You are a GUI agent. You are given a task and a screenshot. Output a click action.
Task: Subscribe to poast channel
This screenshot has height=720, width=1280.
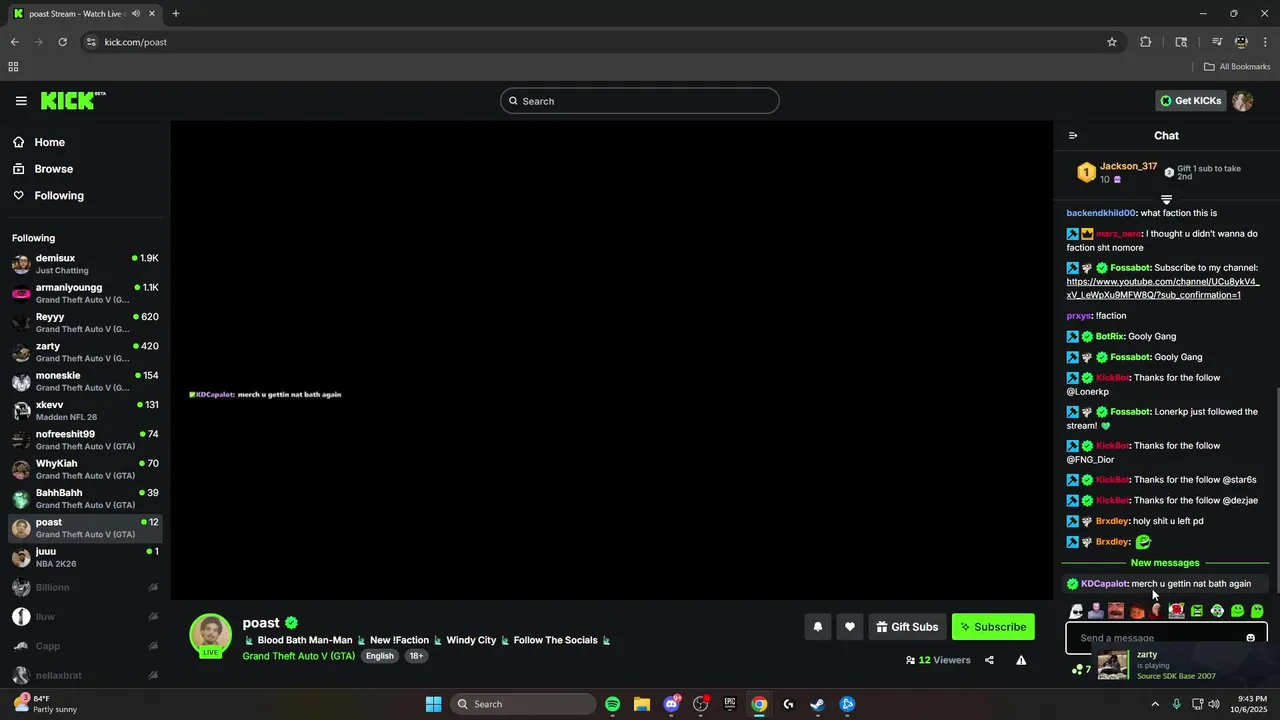click(x=993, y=627)
